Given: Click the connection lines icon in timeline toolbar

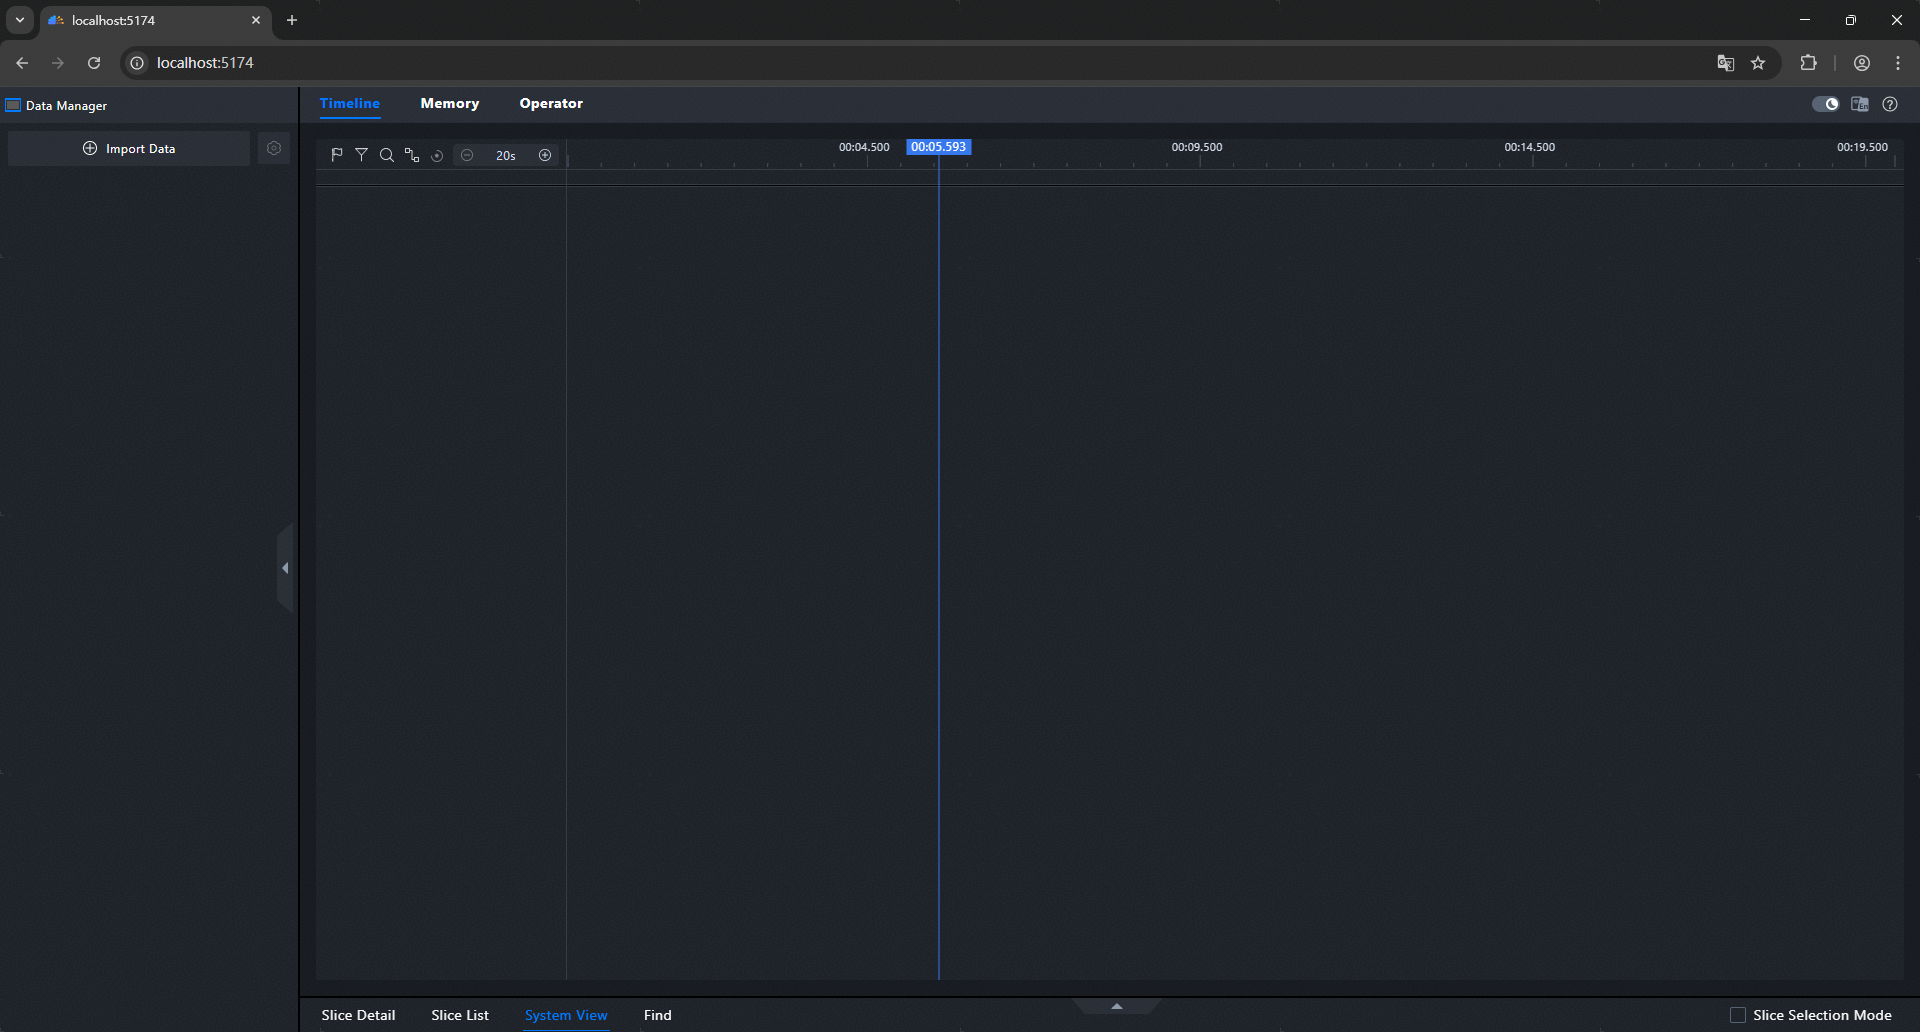Looking at the screenshot, I should (x=412, y=155).
